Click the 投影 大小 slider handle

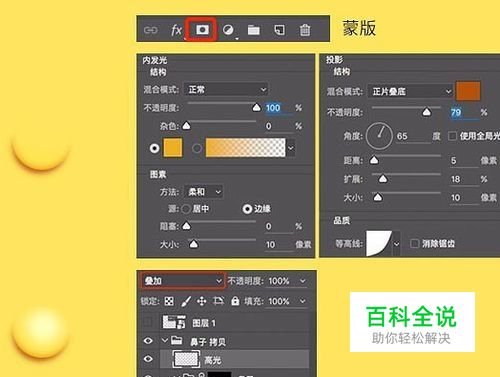(377, 198)
